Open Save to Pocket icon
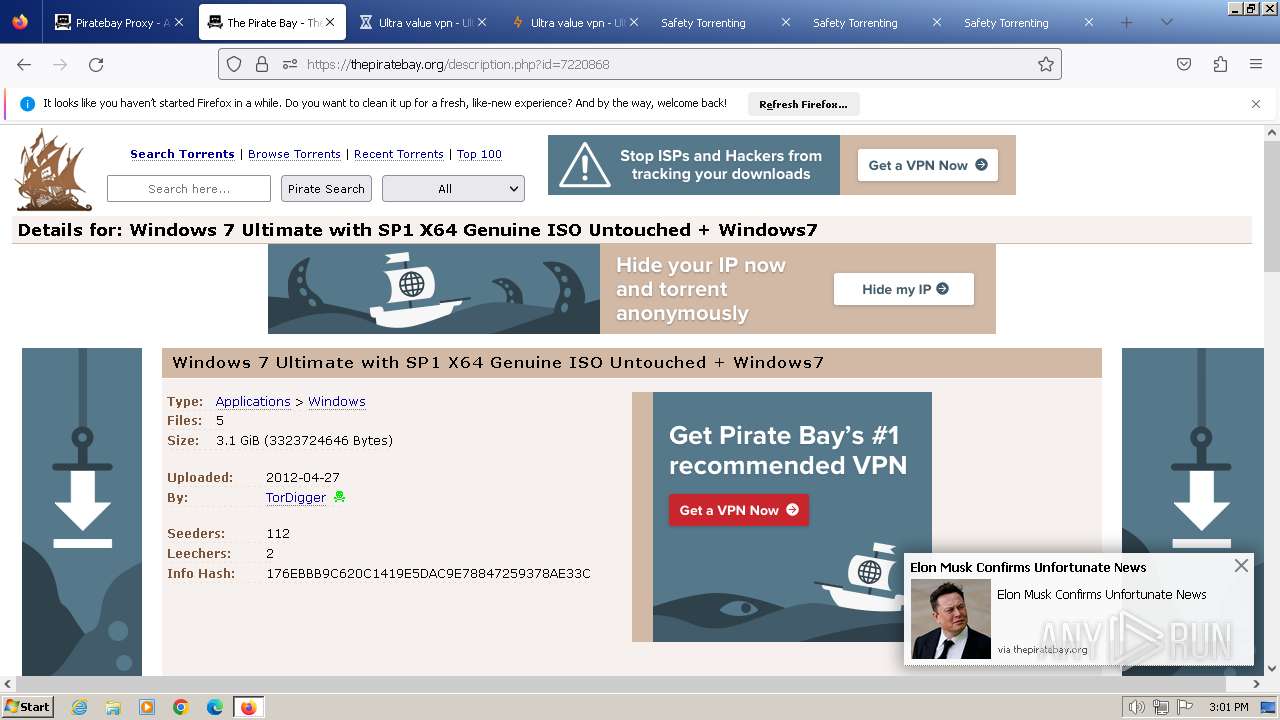This screenshot has height=720, width=1280. pyautogui.click(x=1184, y=64)
